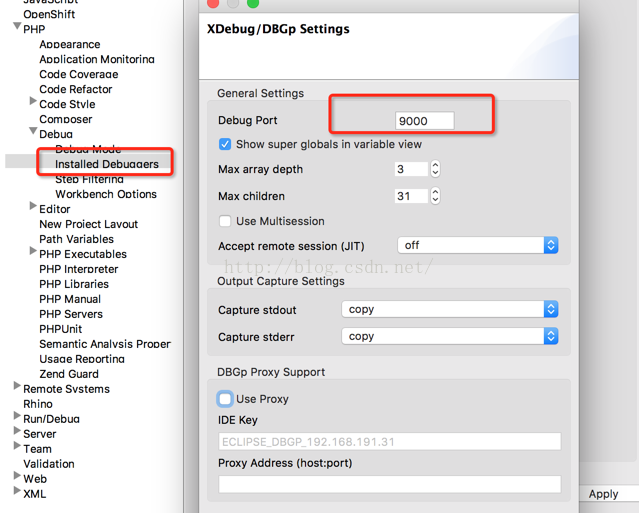Image resolution: width=639 pixels, height=513 pixels.
Task: Select Path Variables page
Action: pyautogui.click(x=76, y=239)
